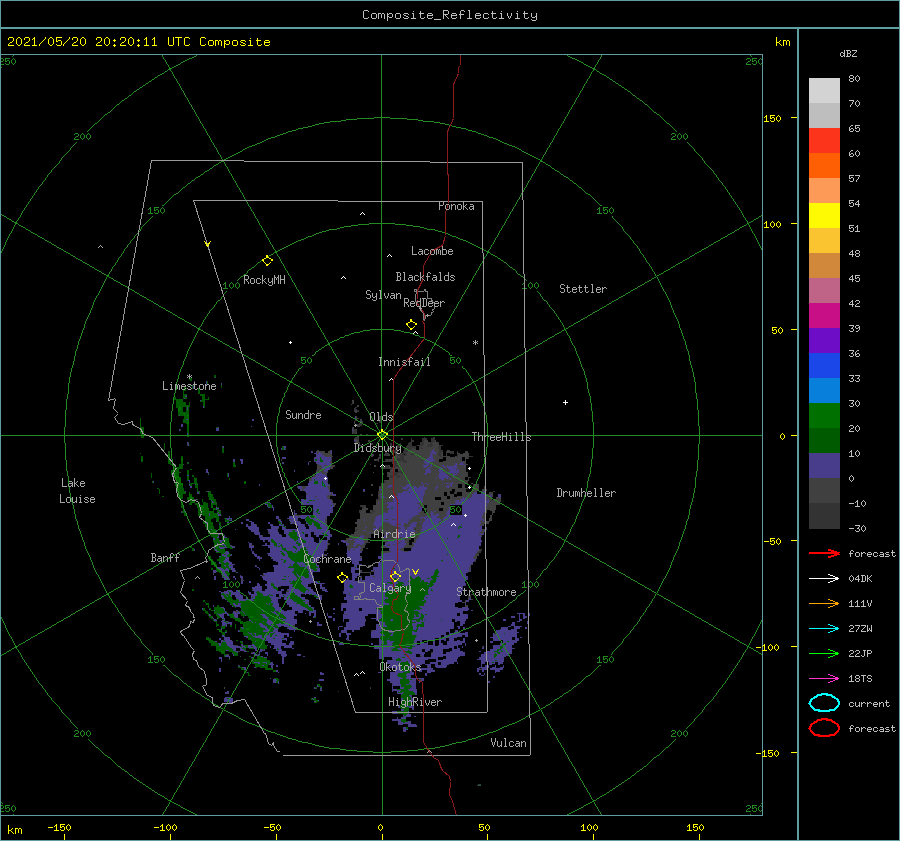Screen dimensions: 900x841
Task: Click the Okotoks label
Action: (400, 666)
